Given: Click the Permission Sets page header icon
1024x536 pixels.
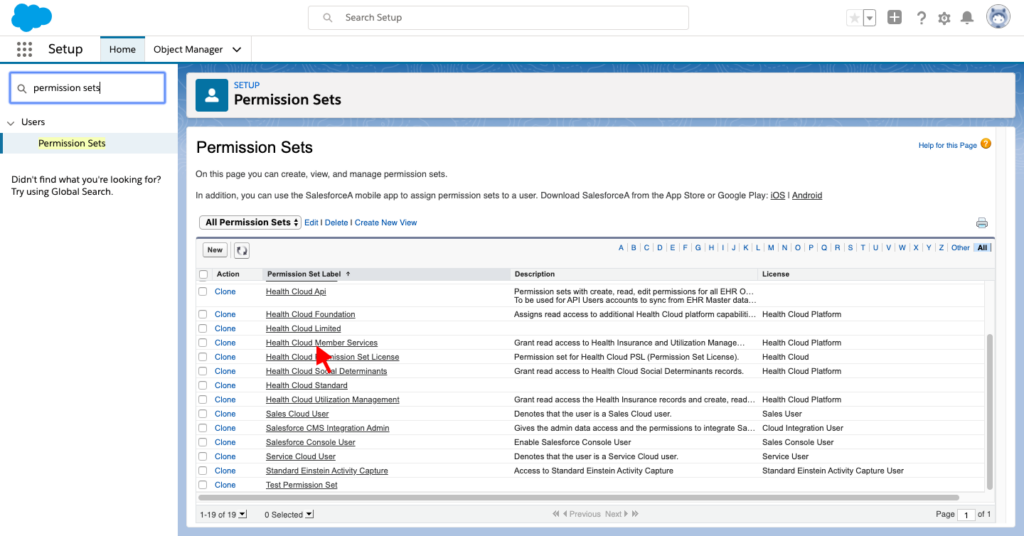Looking at the screenshot, I should pos(212,95).
